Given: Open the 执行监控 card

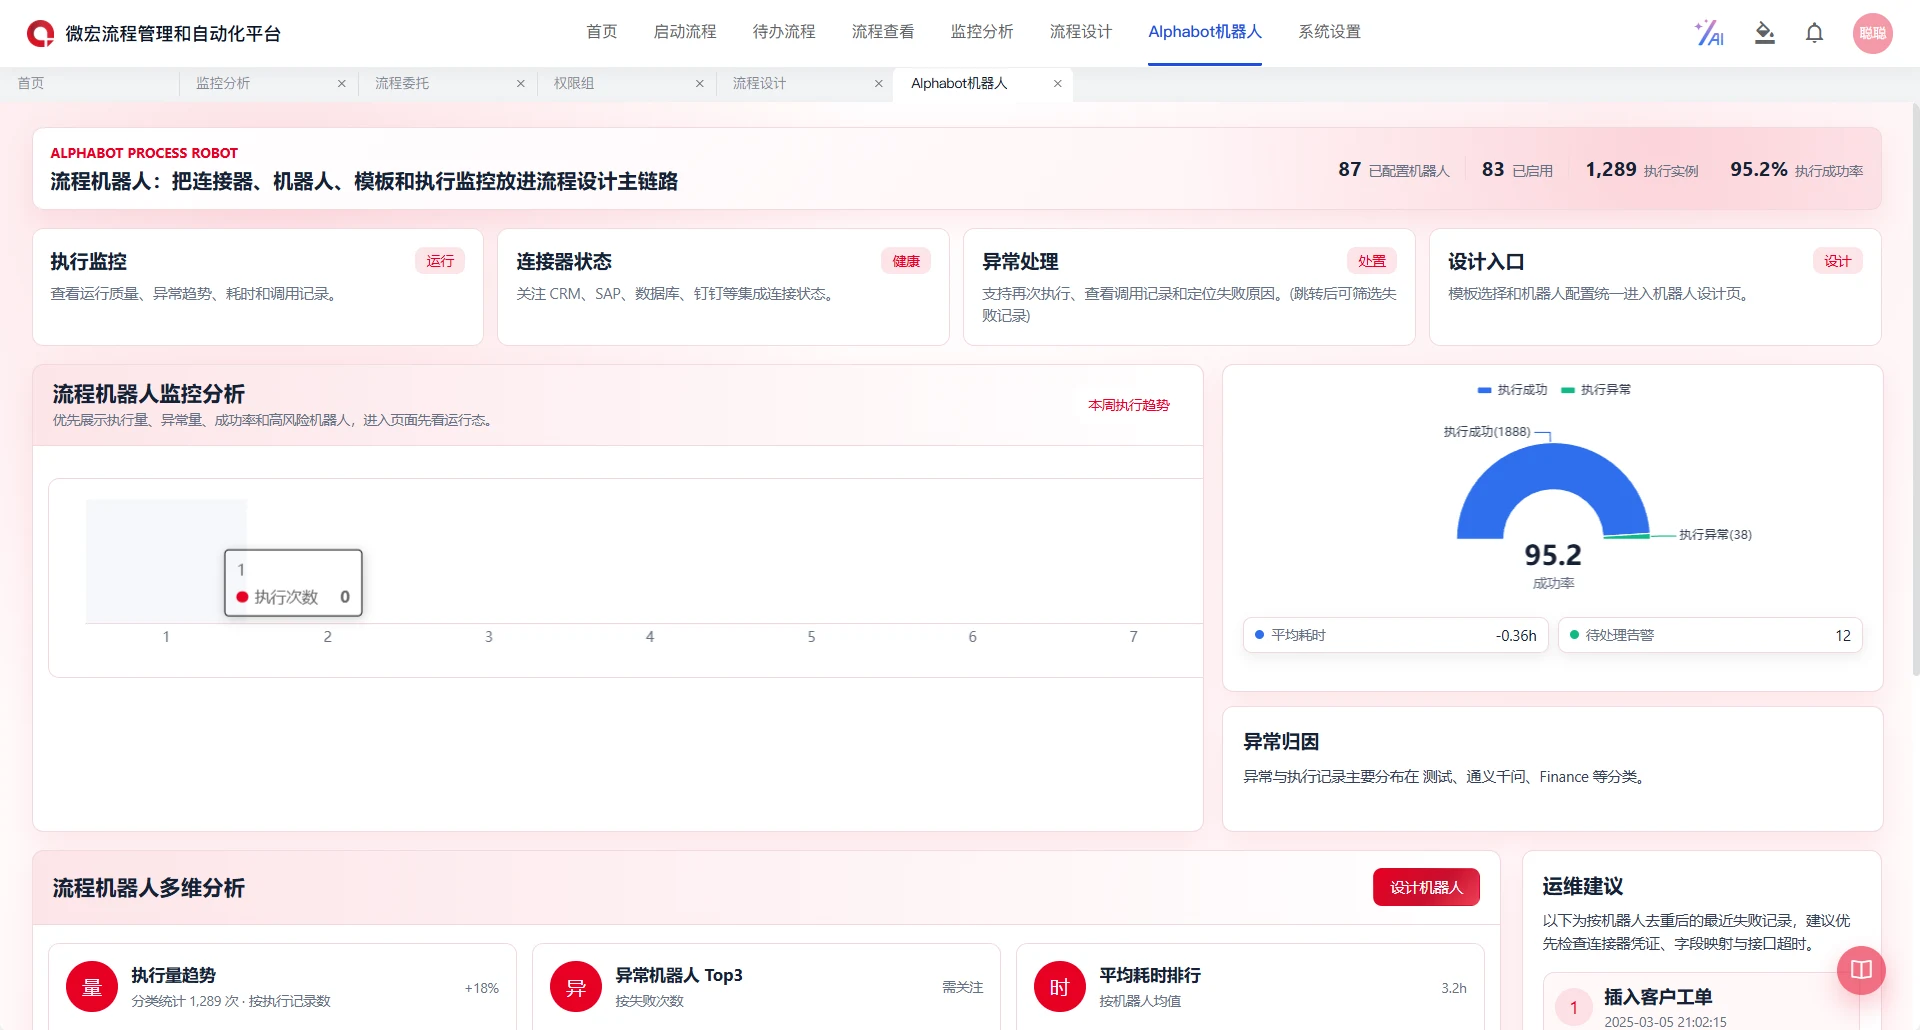Looking at the screenshot, I should 258,287.
